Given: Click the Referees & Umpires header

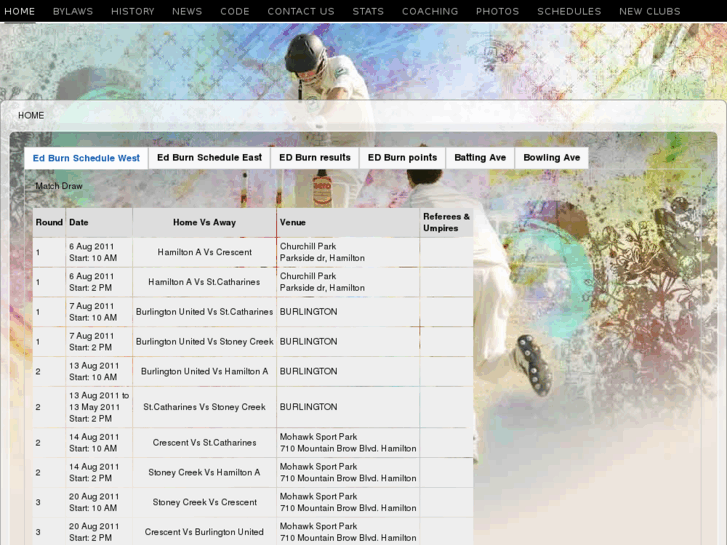Looking at the screenshot, I should (x=446, y=222).
